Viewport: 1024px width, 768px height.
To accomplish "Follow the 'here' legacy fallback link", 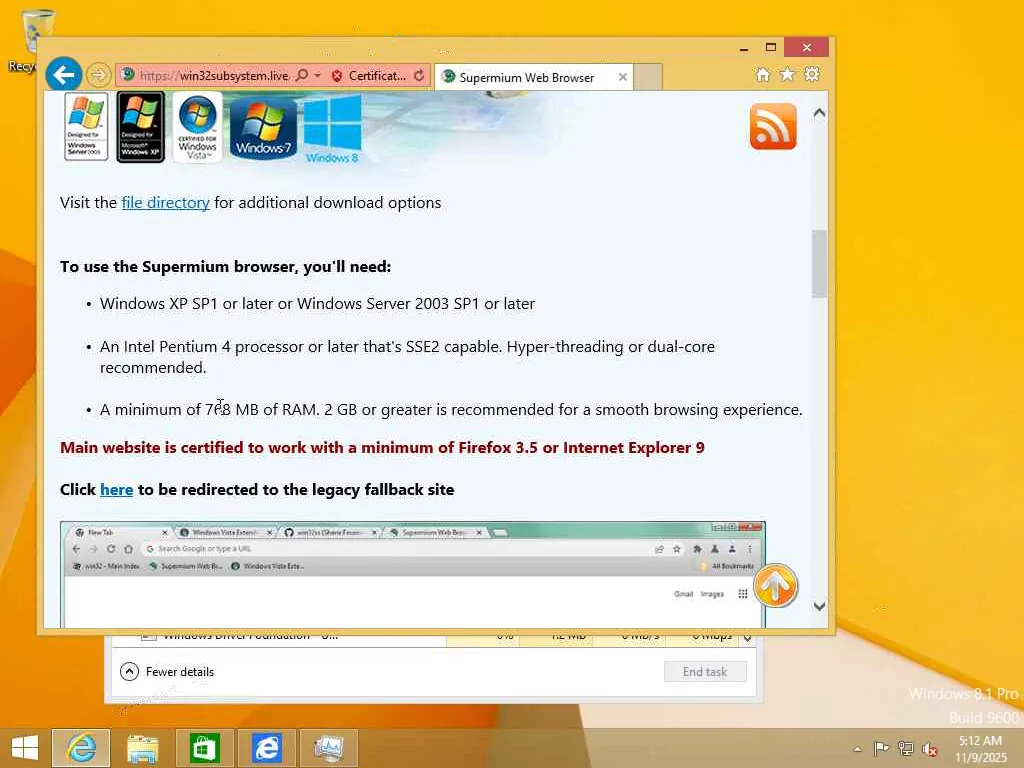I will [x=116, y=490].
